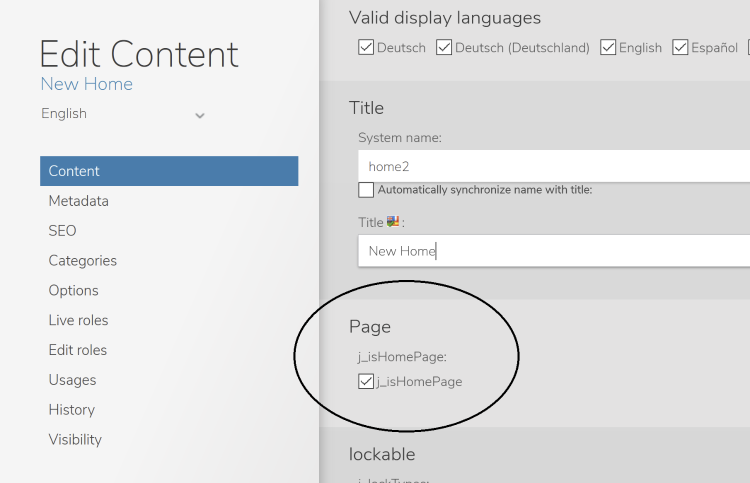Toggle the Español language checkbox

pyautogui.click(x=680, y=47)
